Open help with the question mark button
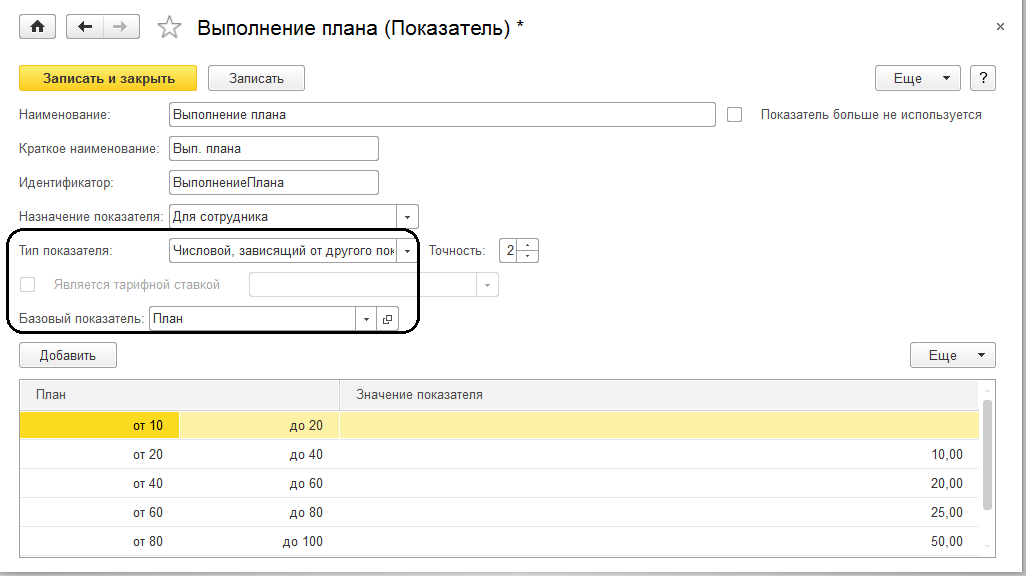Viewport: 1026px width, 576px height. coord(983,78)
